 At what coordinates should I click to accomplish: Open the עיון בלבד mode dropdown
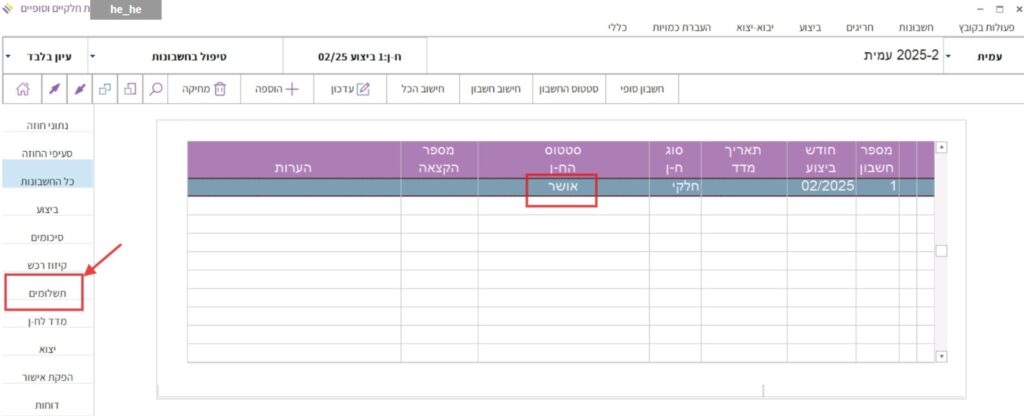9,56
